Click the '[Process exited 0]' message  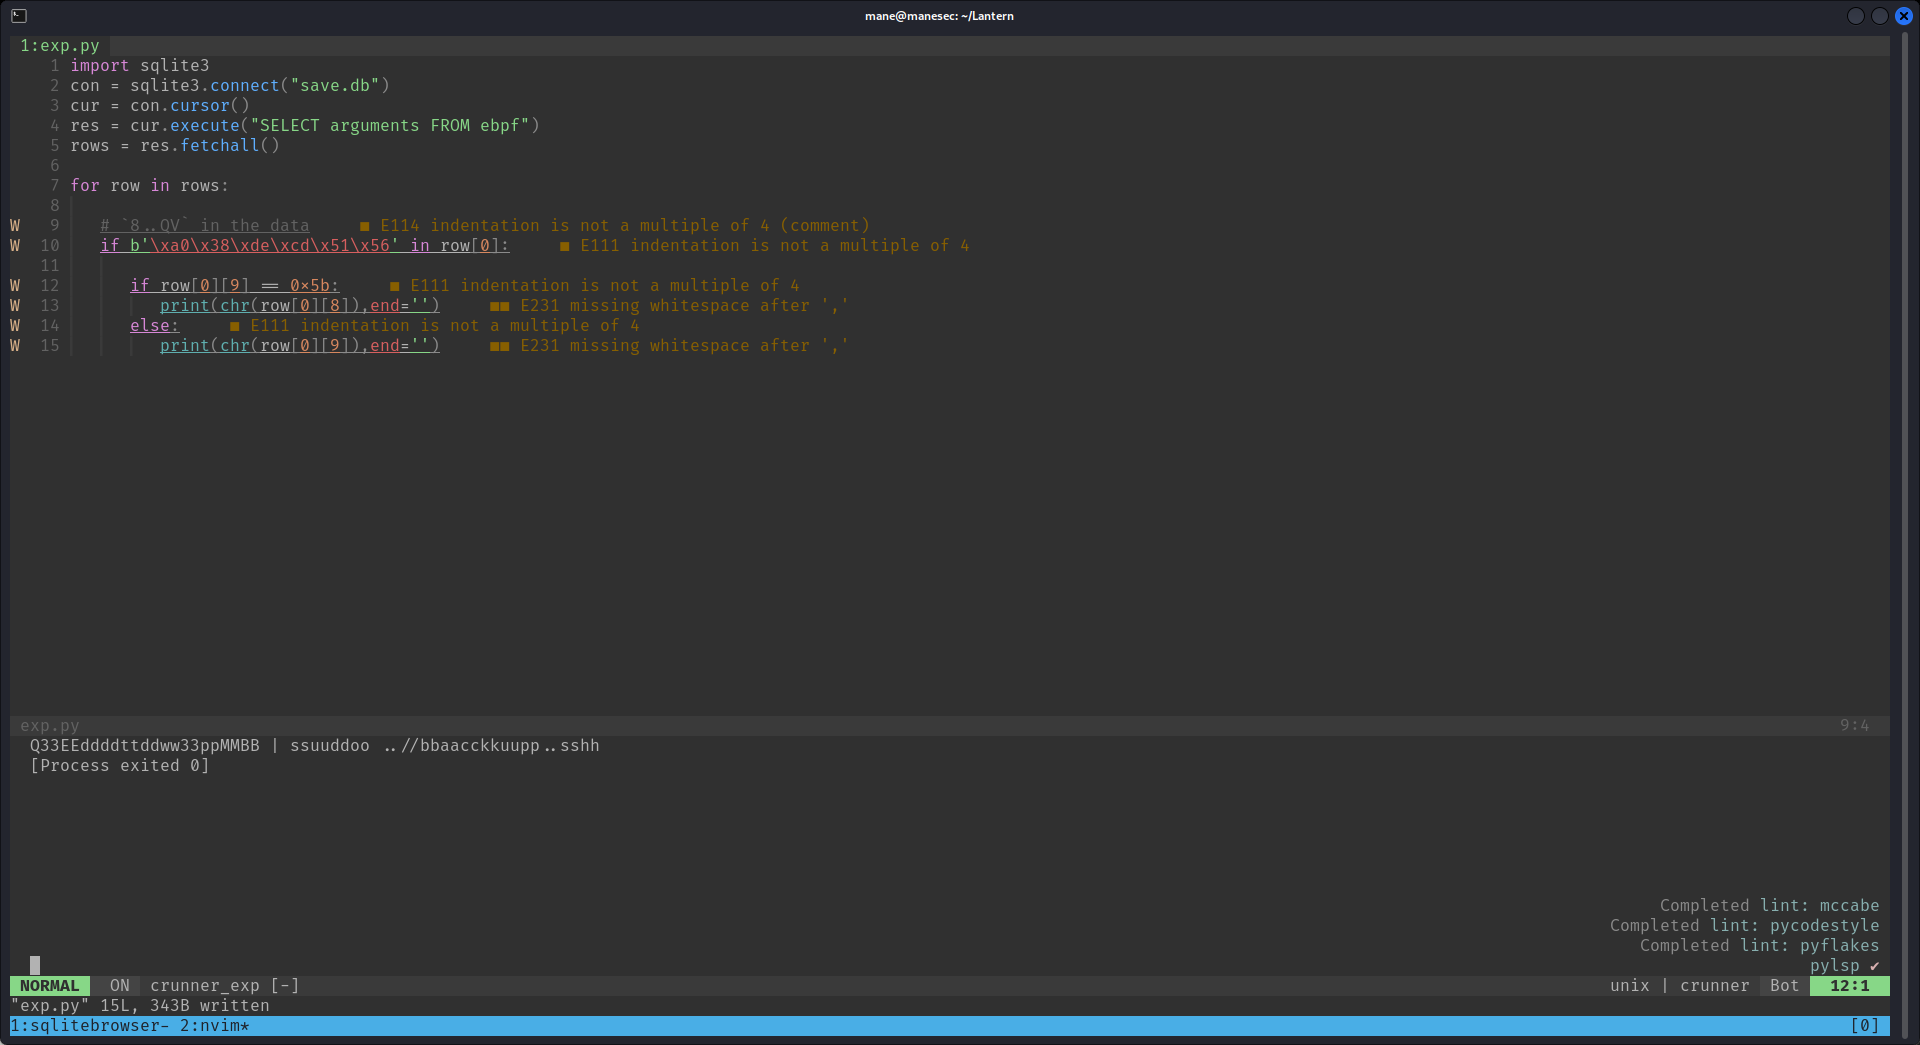(x=120, y=766)
